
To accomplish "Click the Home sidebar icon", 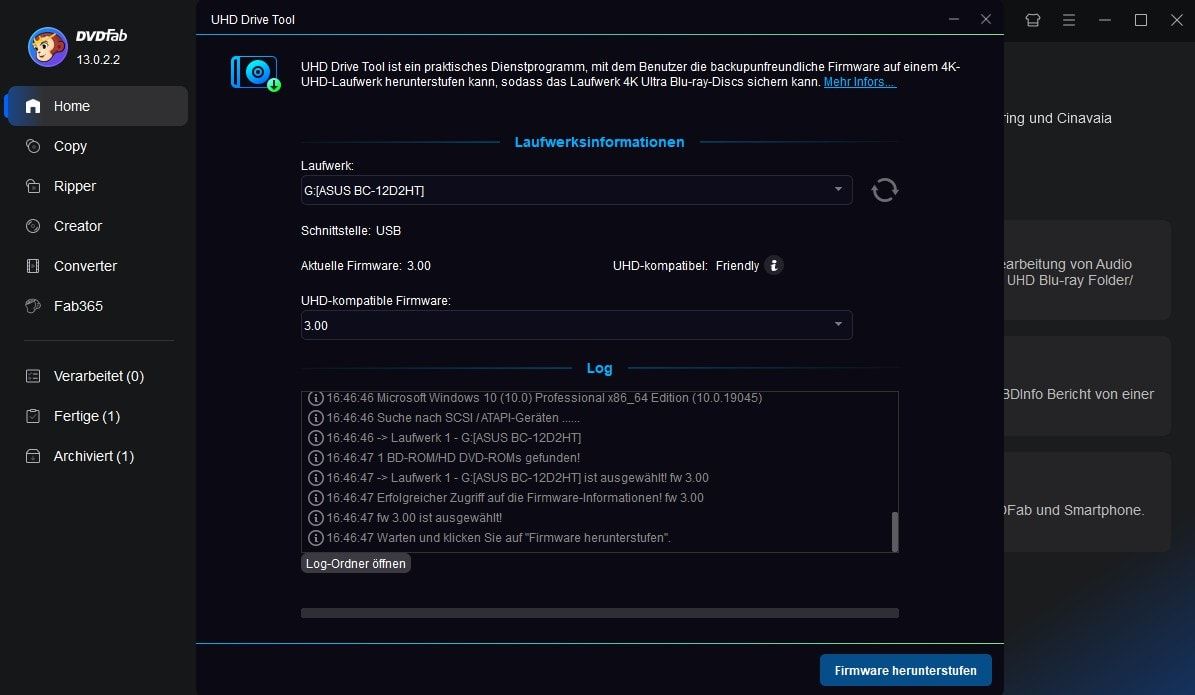I will 33,106.
